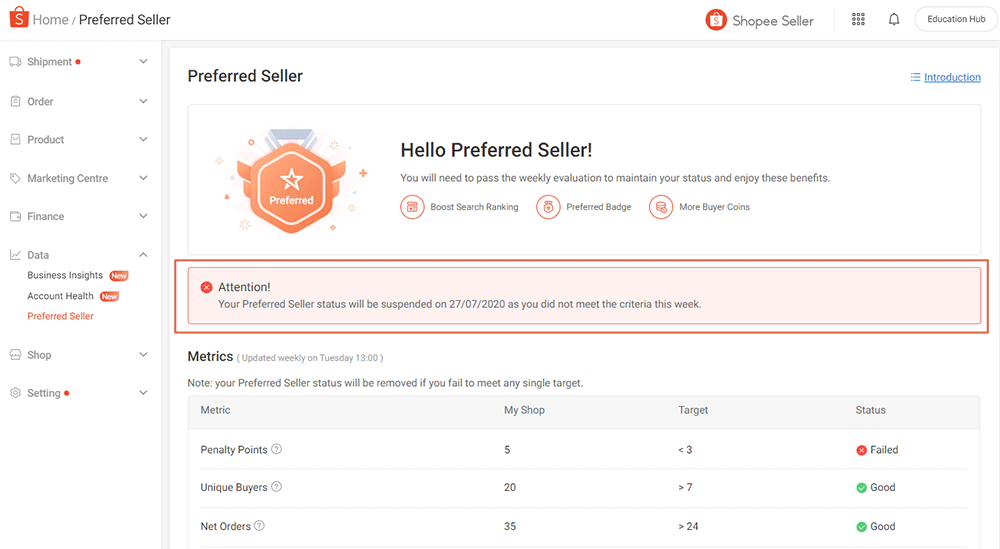Click Home in the breadcrumb
1000x549 pixels.
50,19
